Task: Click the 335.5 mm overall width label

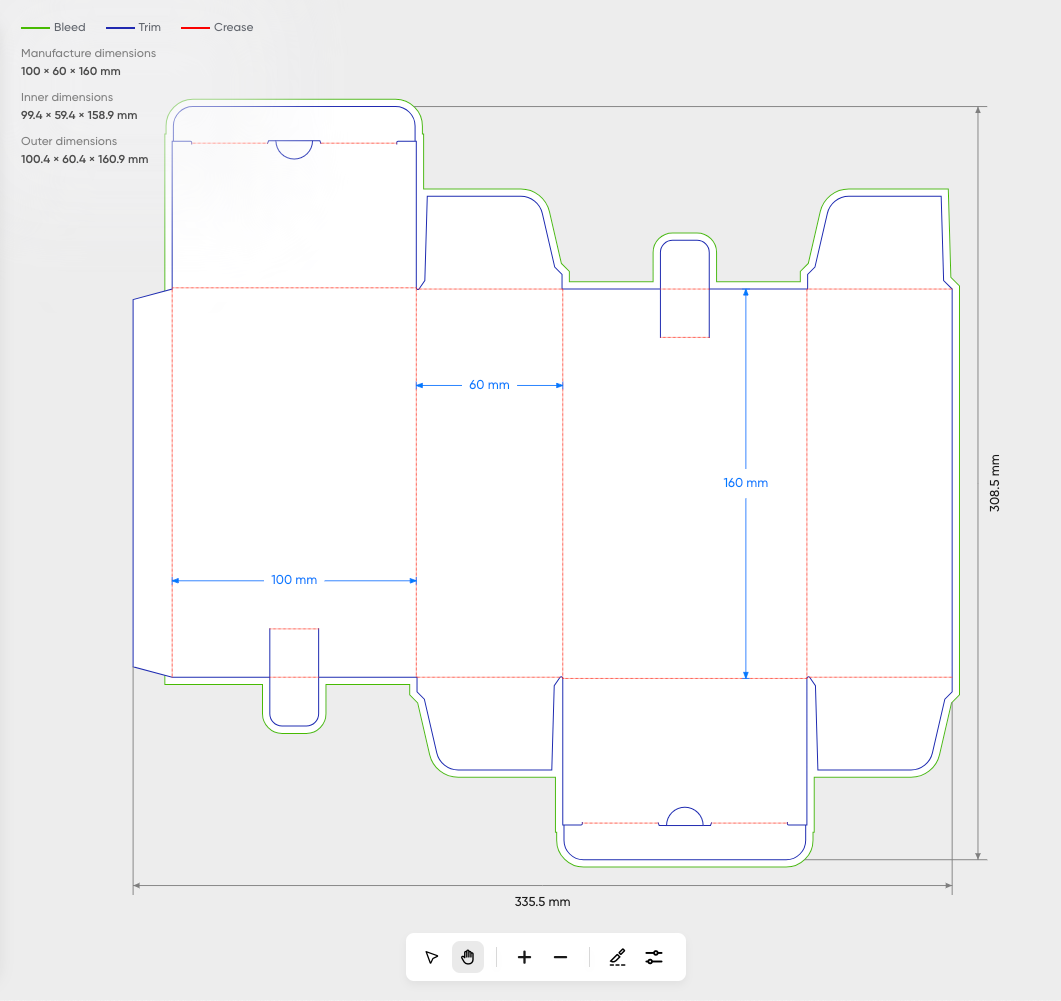Action: 542,902
